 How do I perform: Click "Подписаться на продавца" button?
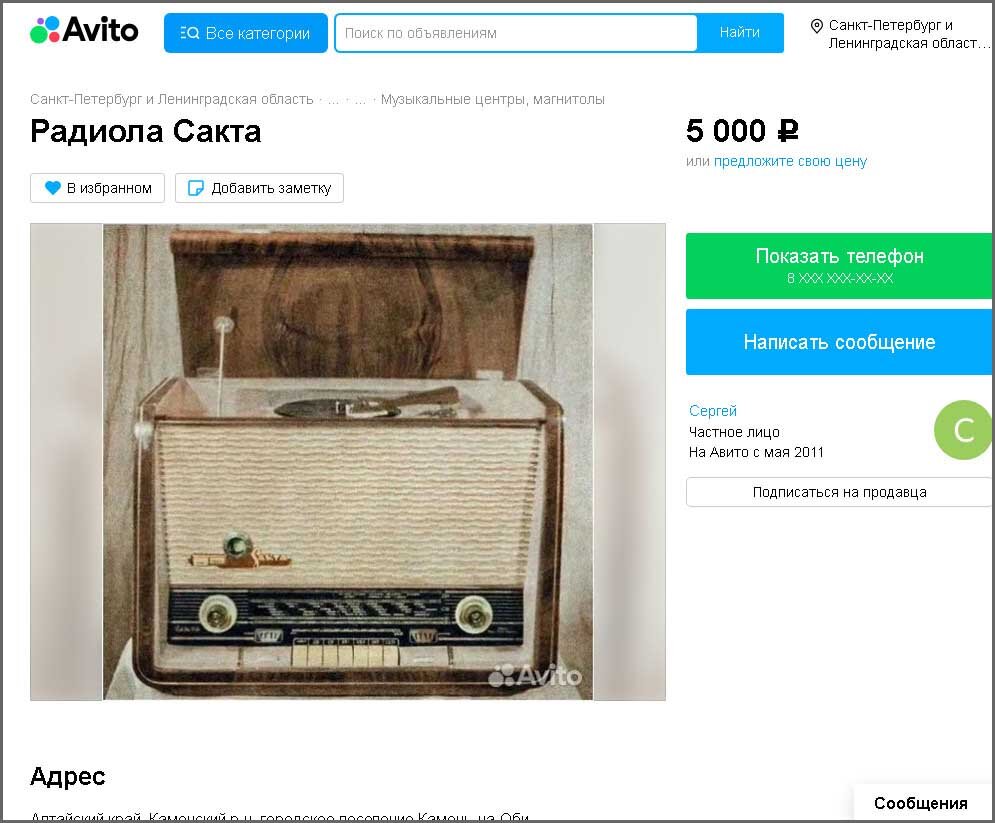tap(839, 492)
